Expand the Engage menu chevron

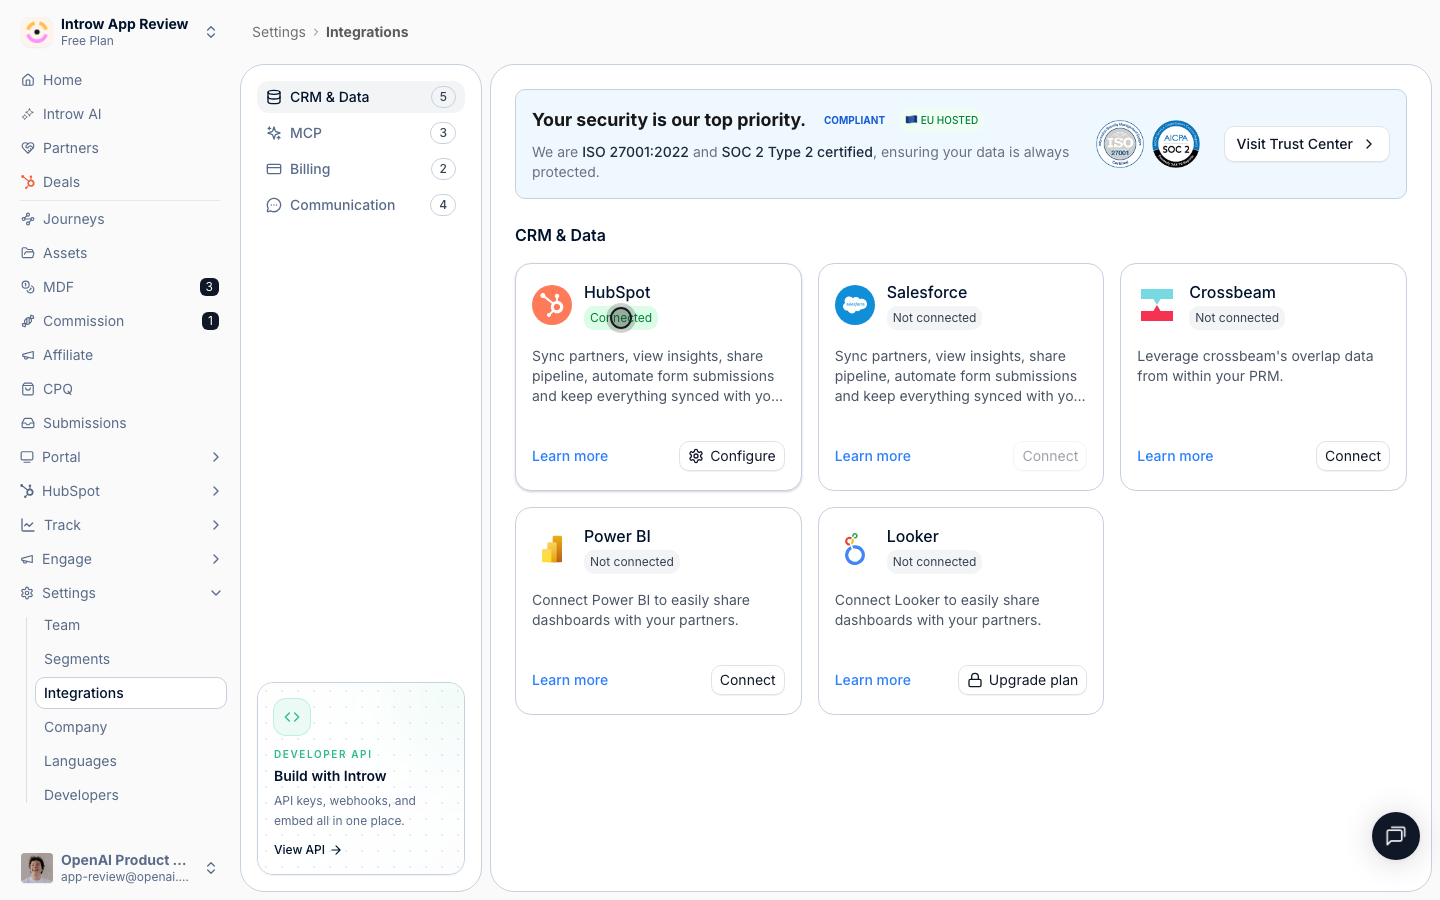pos(216,559)
